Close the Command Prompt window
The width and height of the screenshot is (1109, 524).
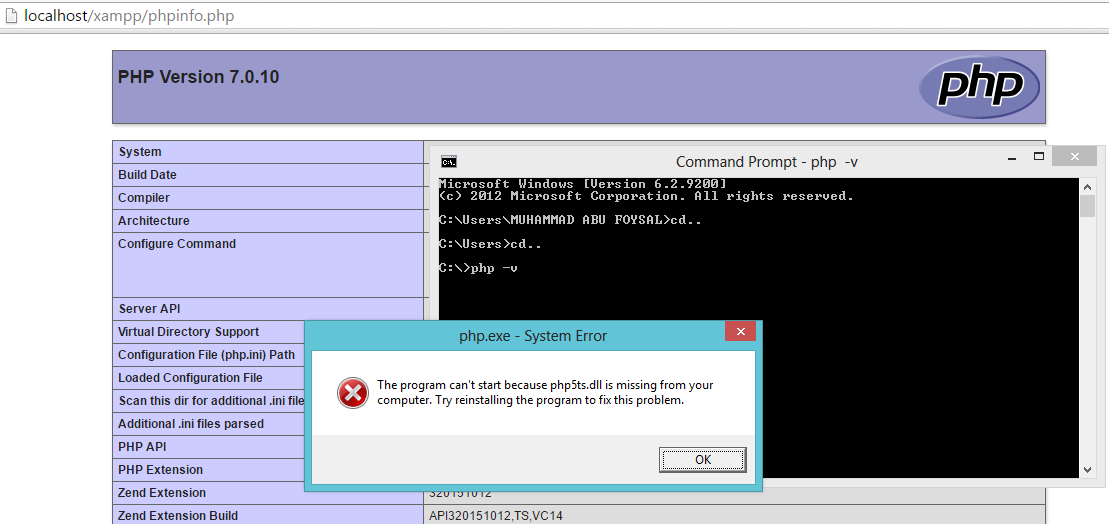1074,156
